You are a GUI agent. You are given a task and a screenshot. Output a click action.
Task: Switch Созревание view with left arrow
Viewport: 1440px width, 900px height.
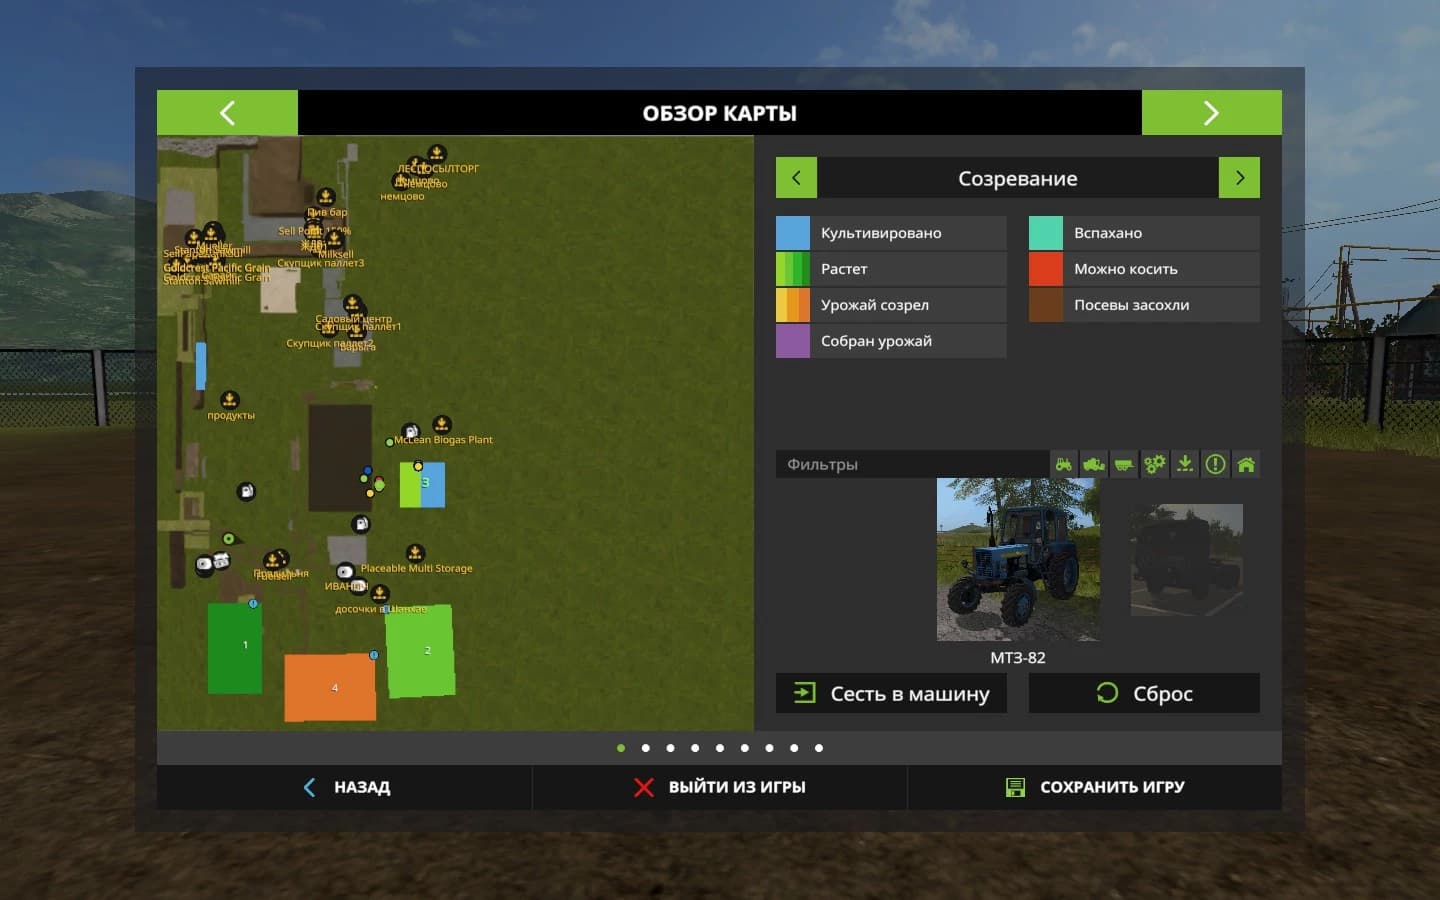coord(796,178)
